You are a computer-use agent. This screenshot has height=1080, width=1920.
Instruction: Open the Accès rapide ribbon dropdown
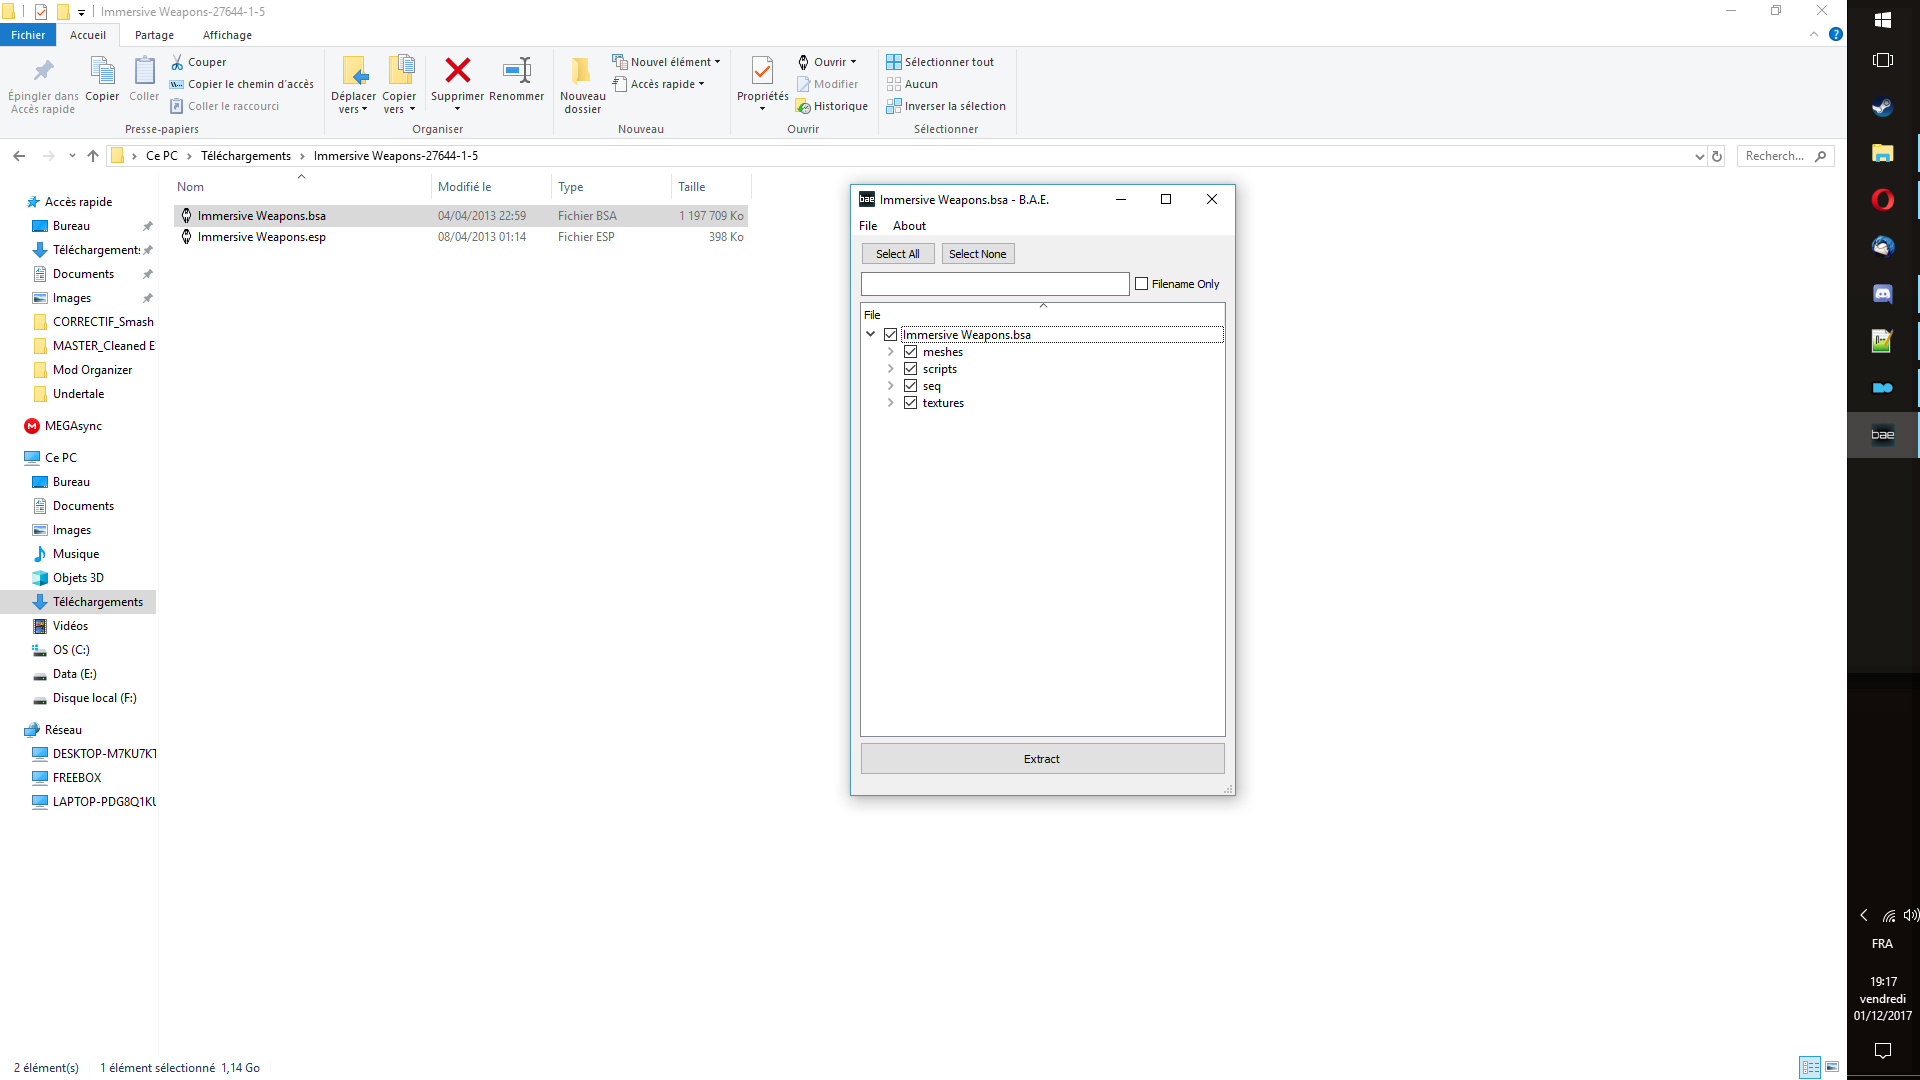point(659,84)
